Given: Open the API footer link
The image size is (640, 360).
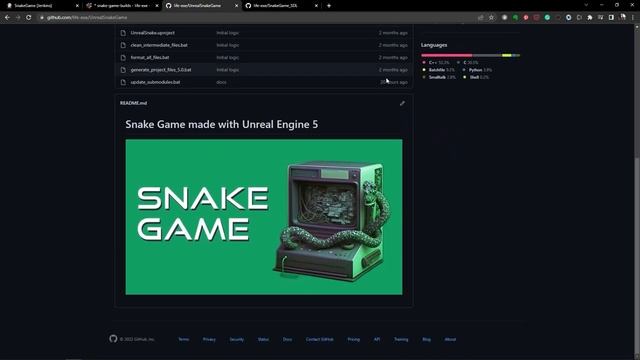Looking at the screenshot, I should [377, 339].
